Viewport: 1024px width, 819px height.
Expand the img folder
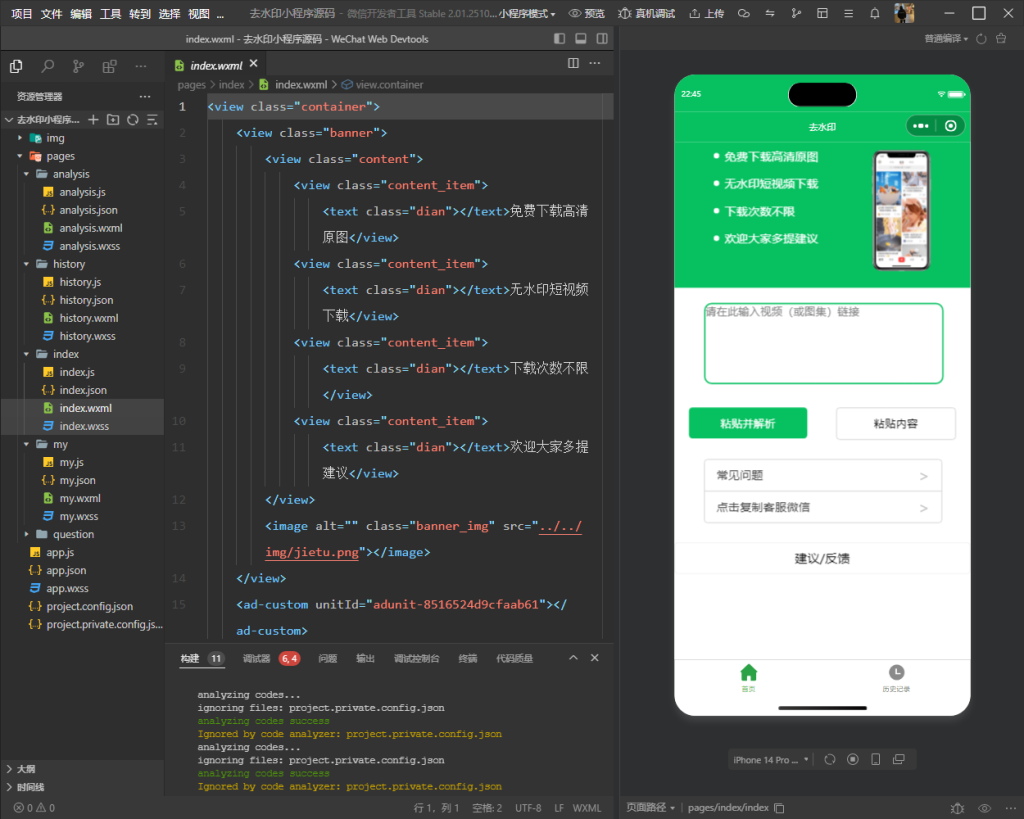click(55, 138)
